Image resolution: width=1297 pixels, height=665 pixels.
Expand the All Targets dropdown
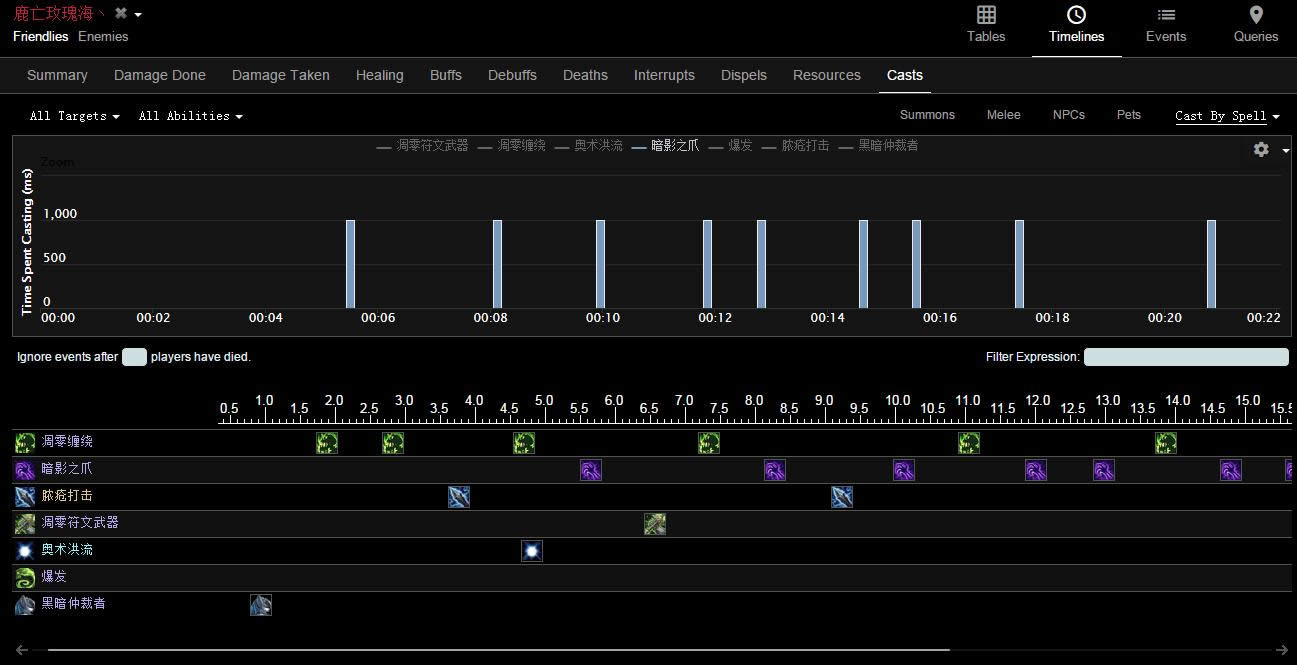point(74,116)
